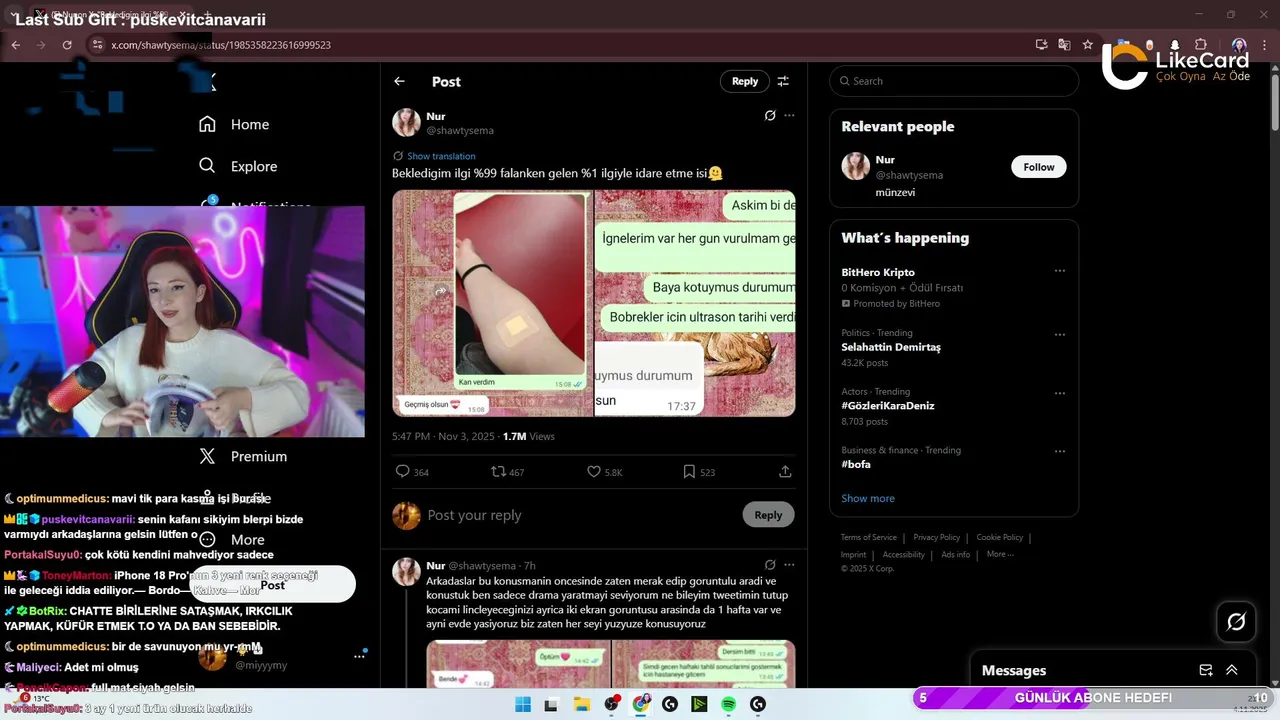Go to Home in X sidebar
This screenshot has height=720, width=1280.
pyautogui.click(x=234, y=124)
